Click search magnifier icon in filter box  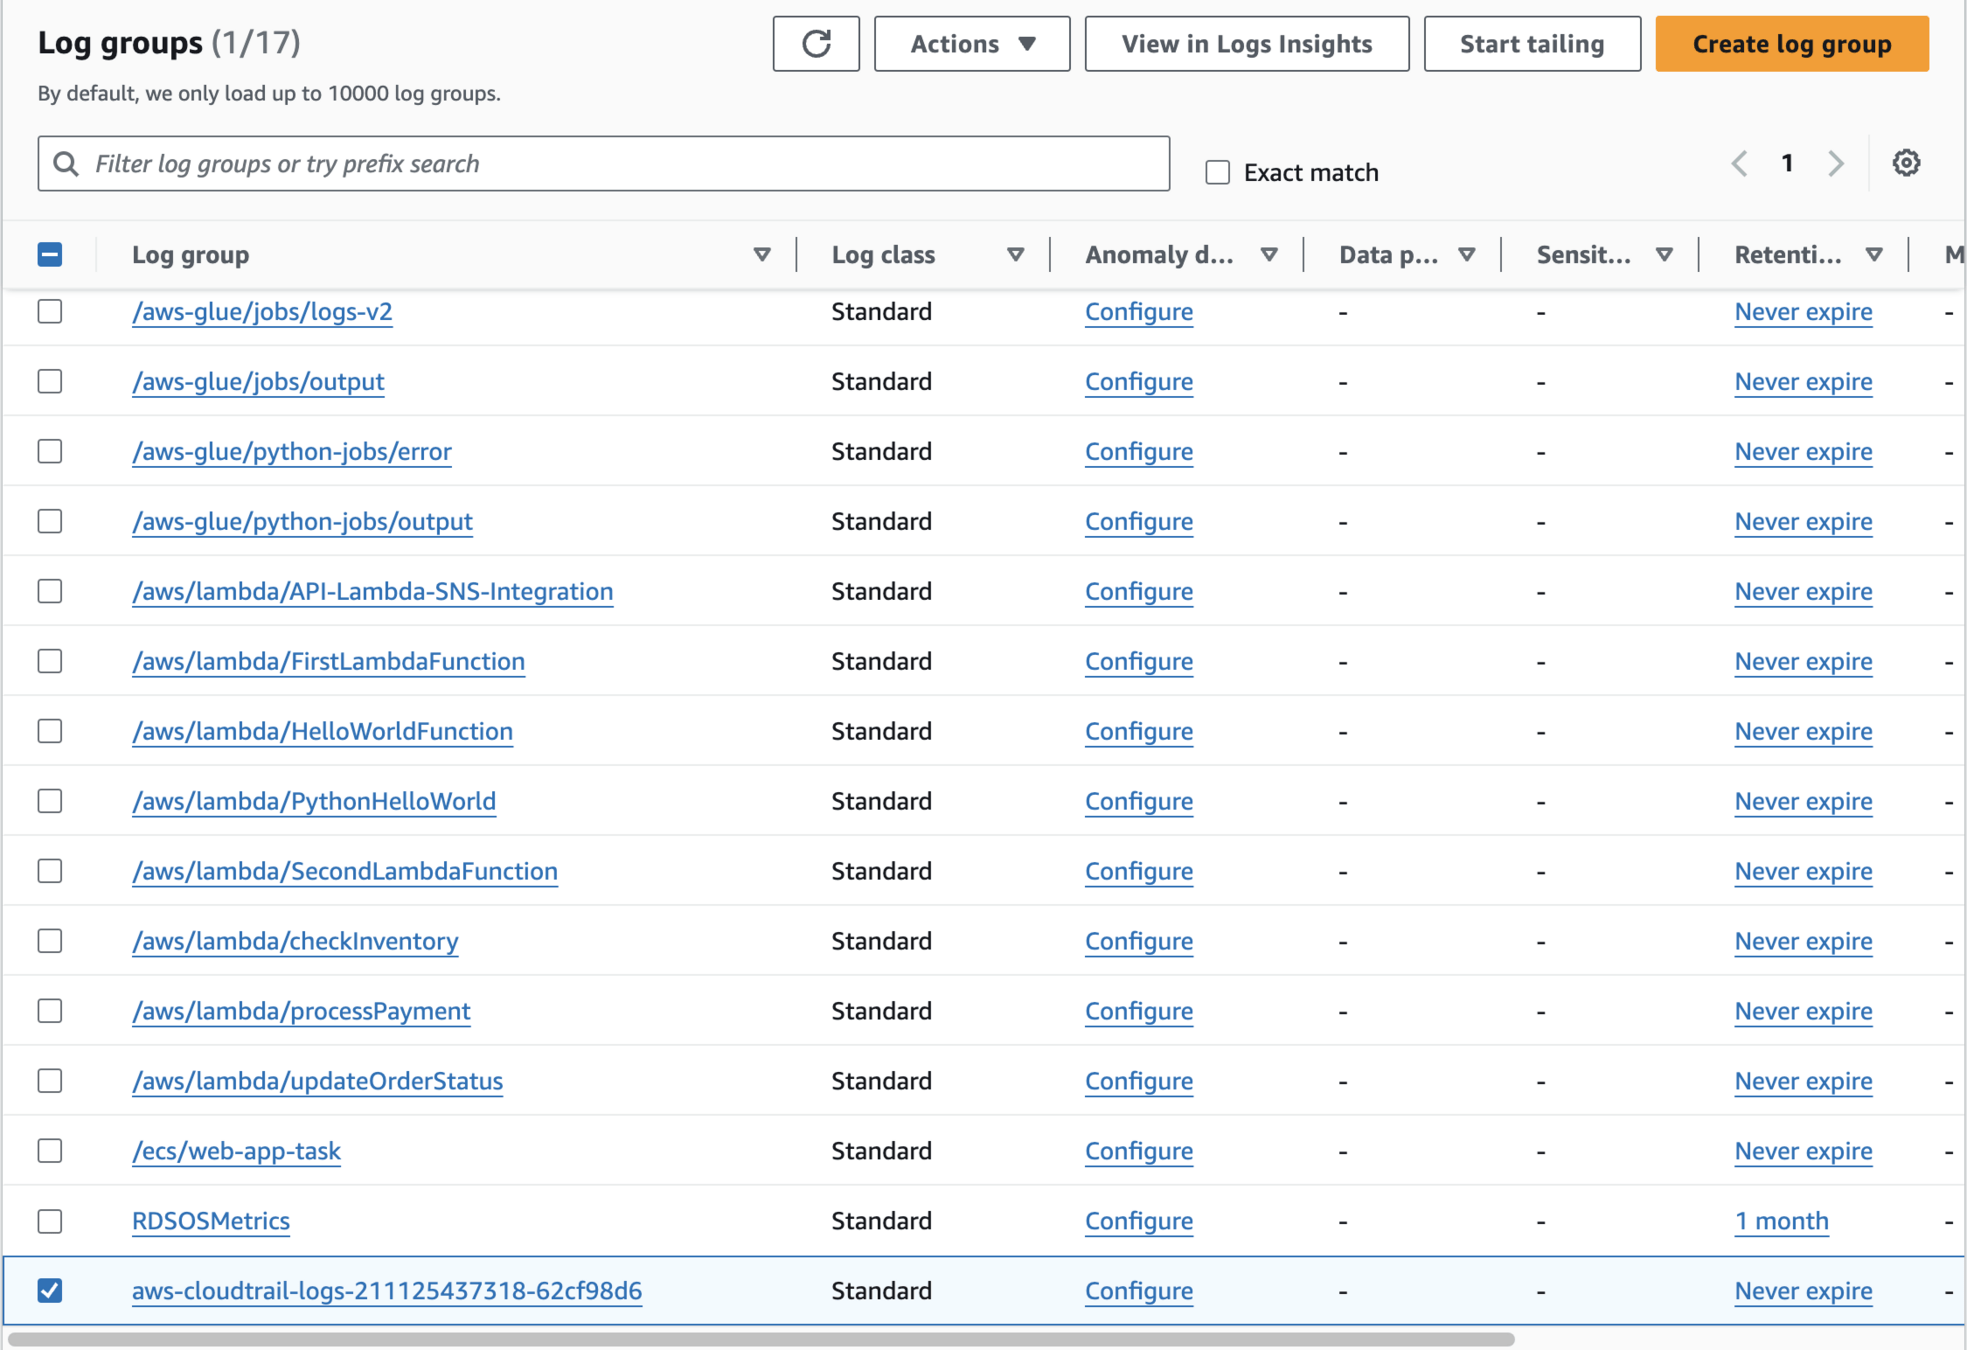point(66,164)
